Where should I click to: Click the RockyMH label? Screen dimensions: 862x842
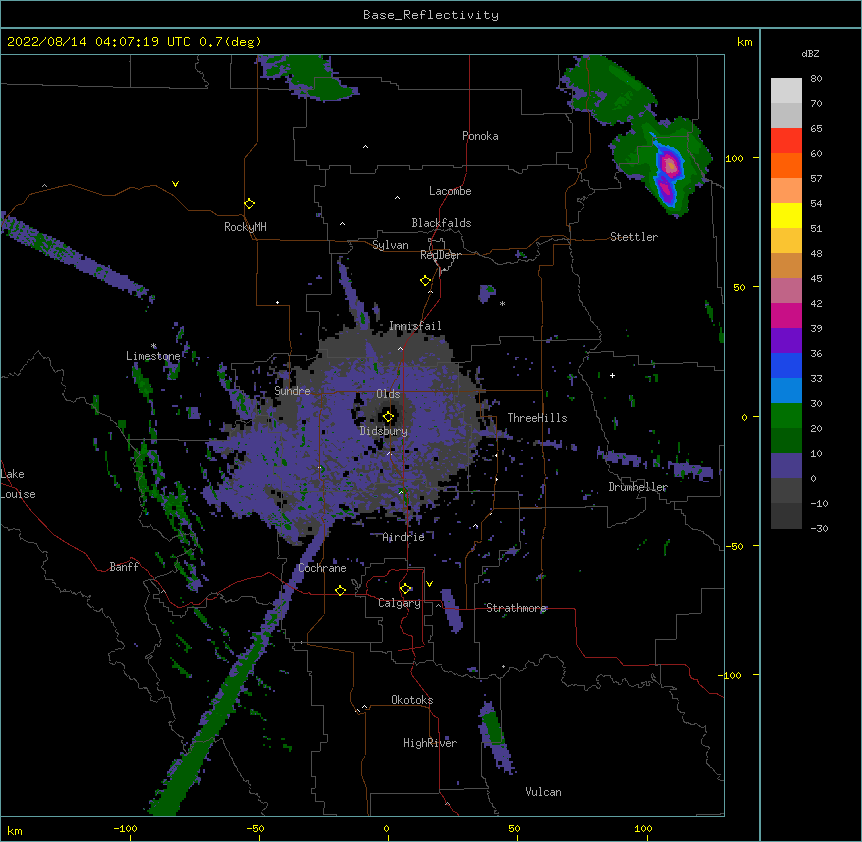coord(245,227)
